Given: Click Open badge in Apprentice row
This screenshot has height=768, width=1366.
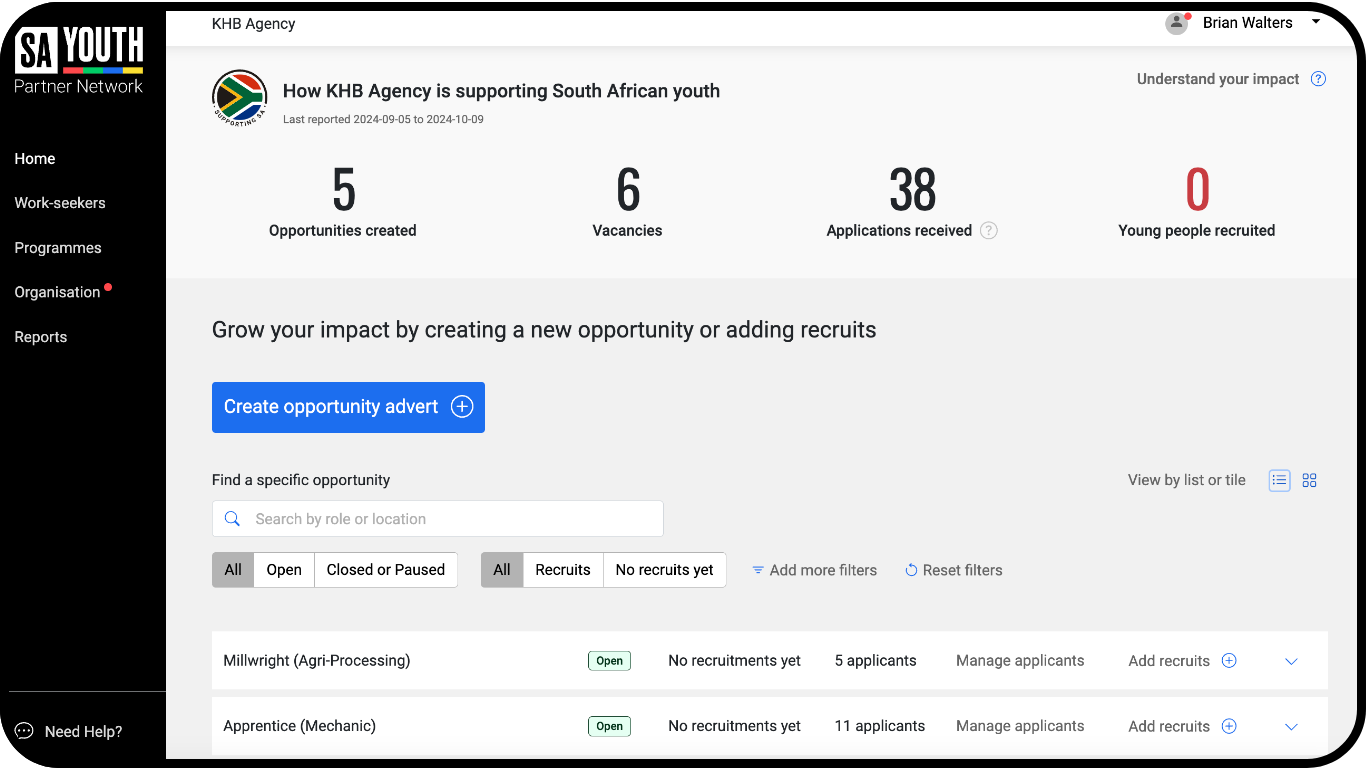Looking at the screenshot, I should click(609, 727).
